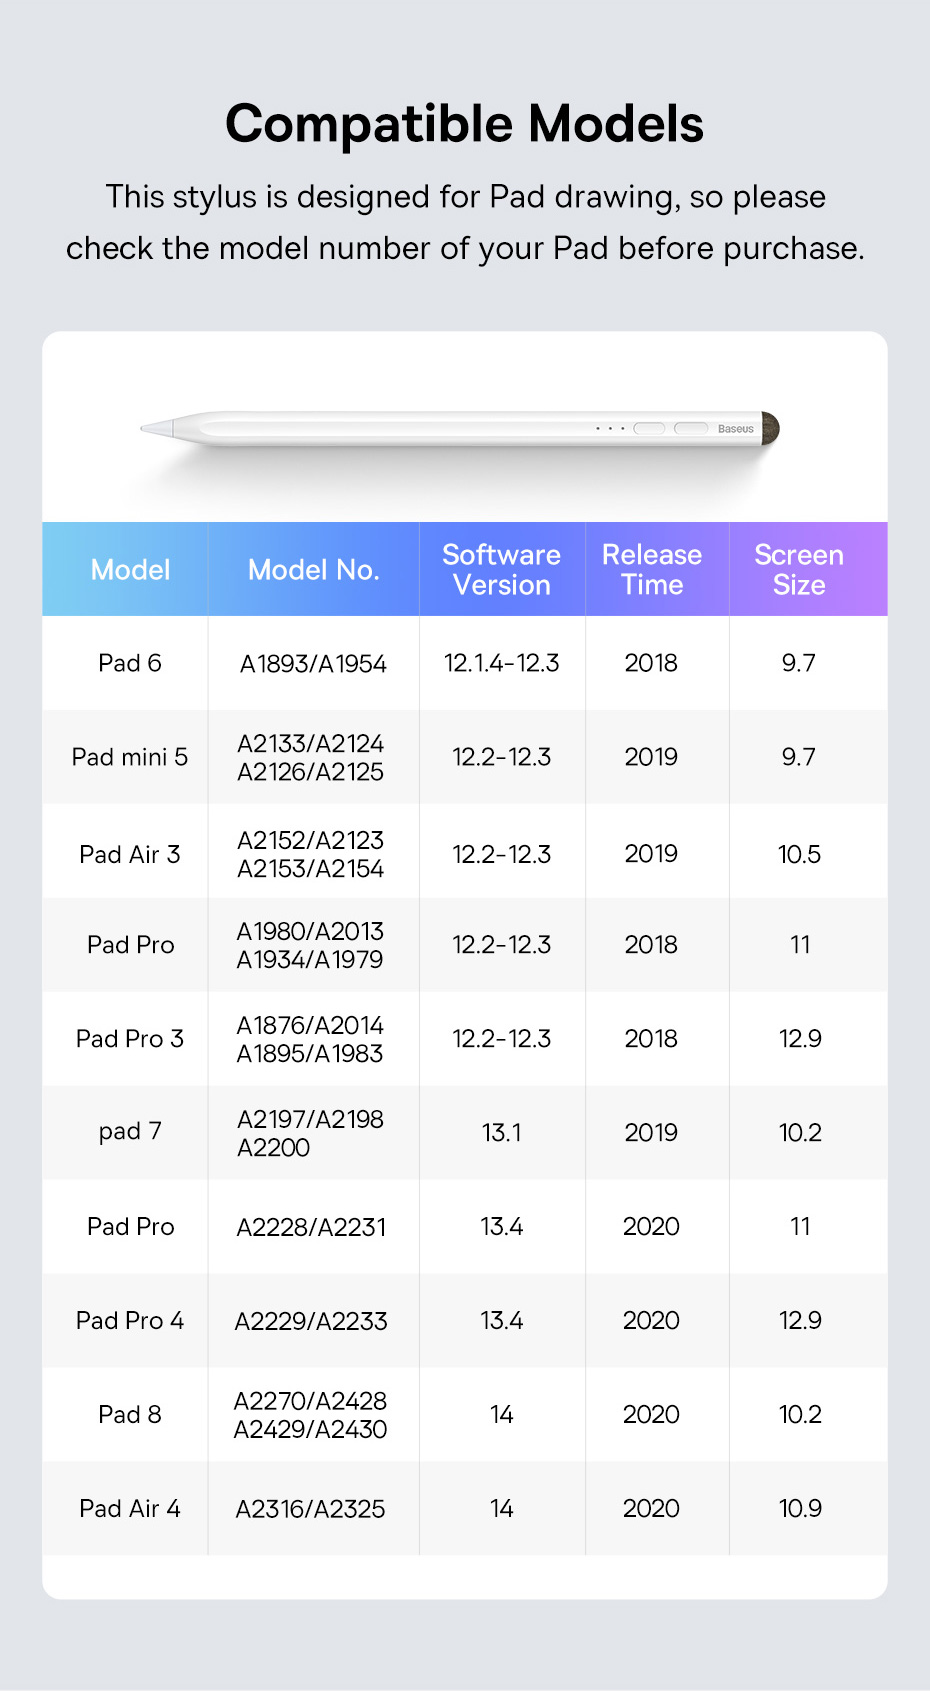Select the "Pad Pro 4" row label
This screenshot has height=1692, width=930.
pyautogui.click(x=129, y=1321)
